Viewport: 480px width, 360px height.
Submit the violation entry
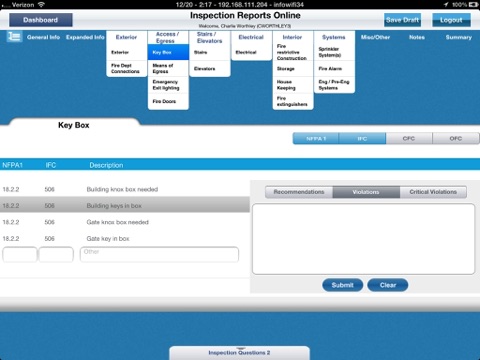click(x=343, y=285)
